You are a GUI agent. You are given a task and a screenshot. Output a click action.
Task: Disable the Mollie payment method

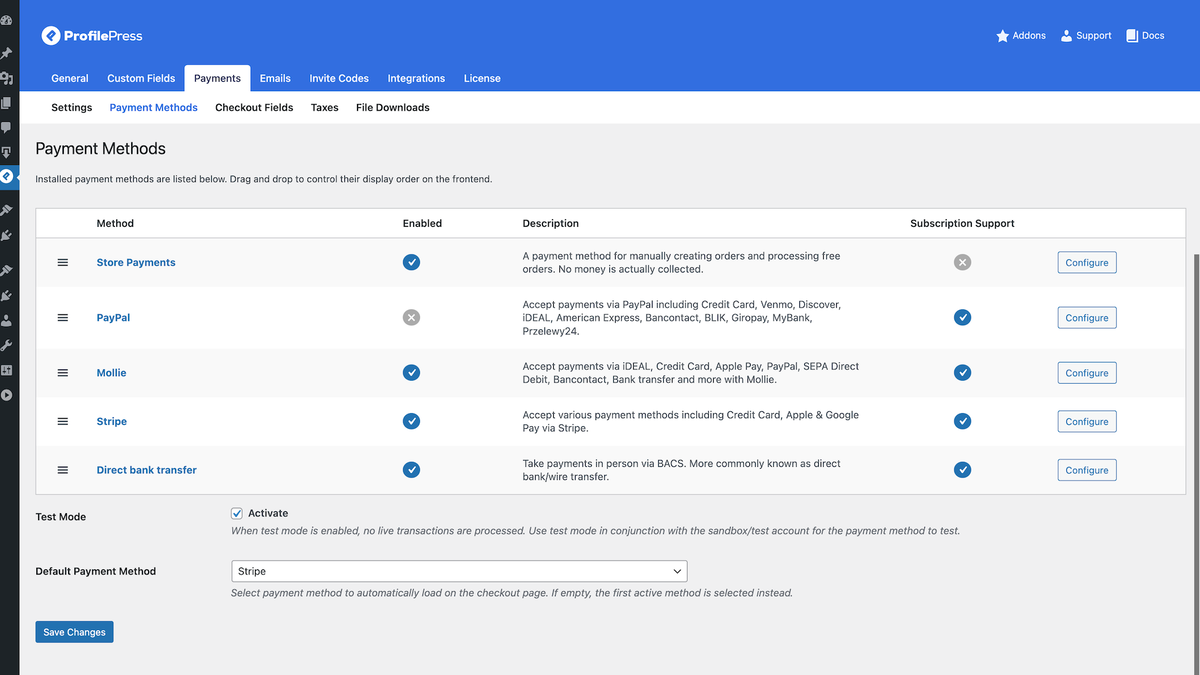coord(411,372)
